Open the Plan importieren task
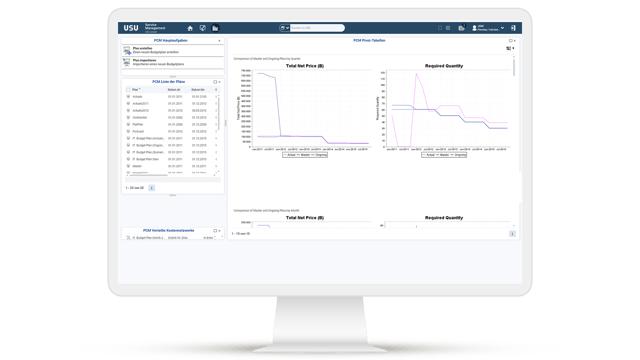Viewport: 640px width, 360px height. 173,62
